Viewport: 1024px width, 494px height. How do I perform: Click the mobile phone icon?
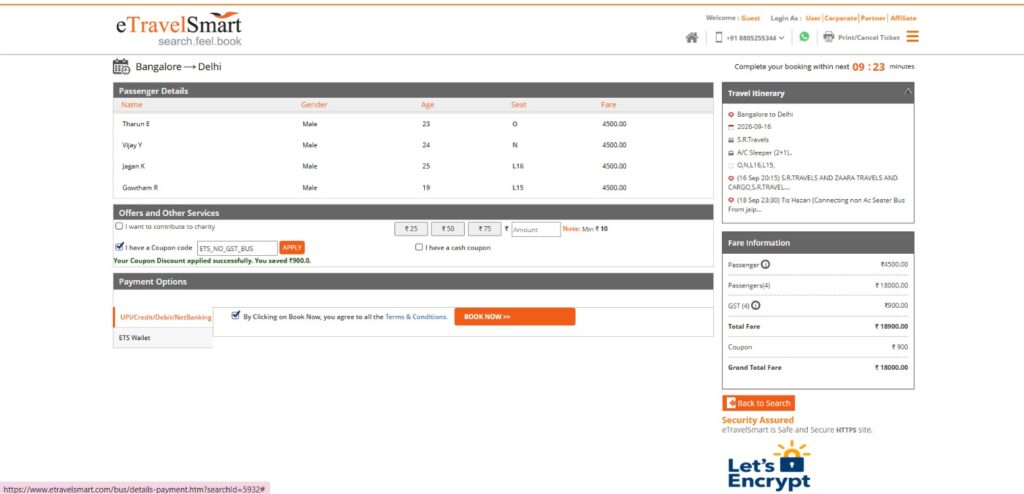click(719, 38)
